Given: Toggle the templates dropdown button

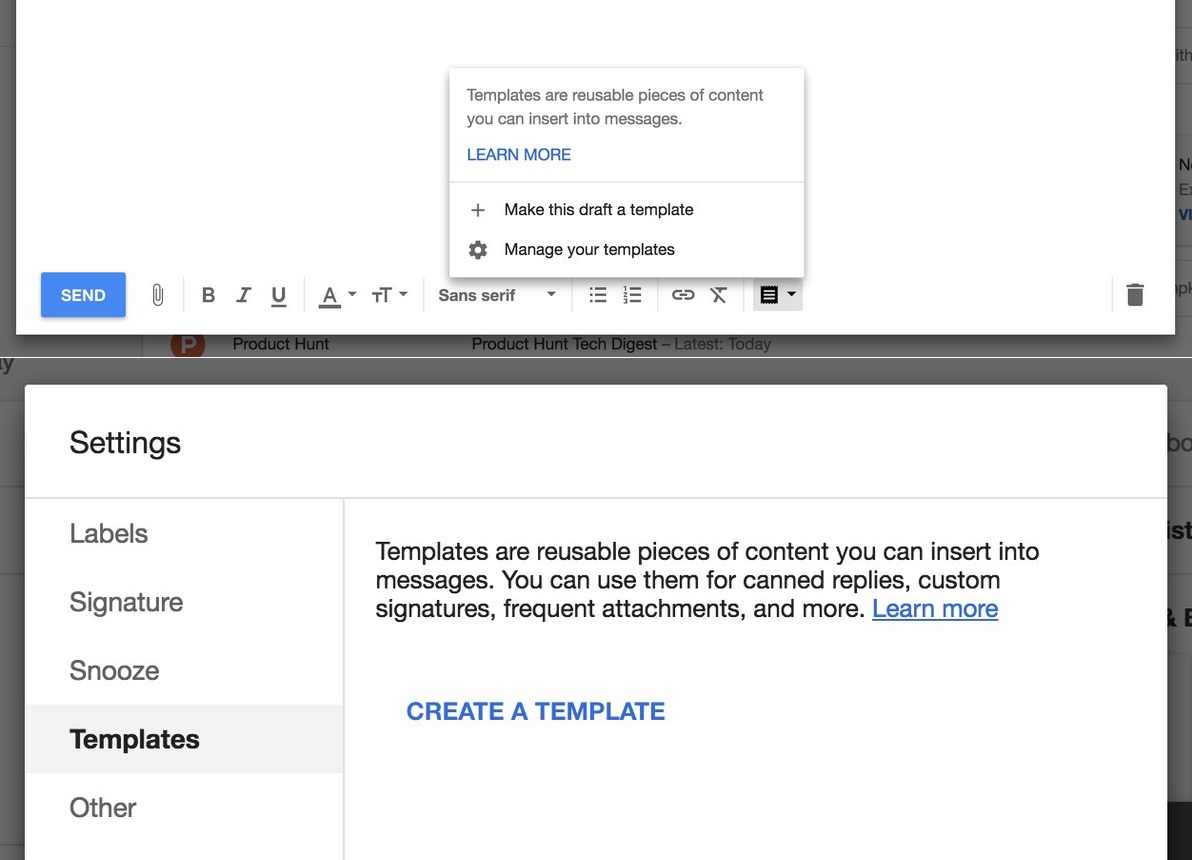Looking at the screenshot, I should (777, 295).
